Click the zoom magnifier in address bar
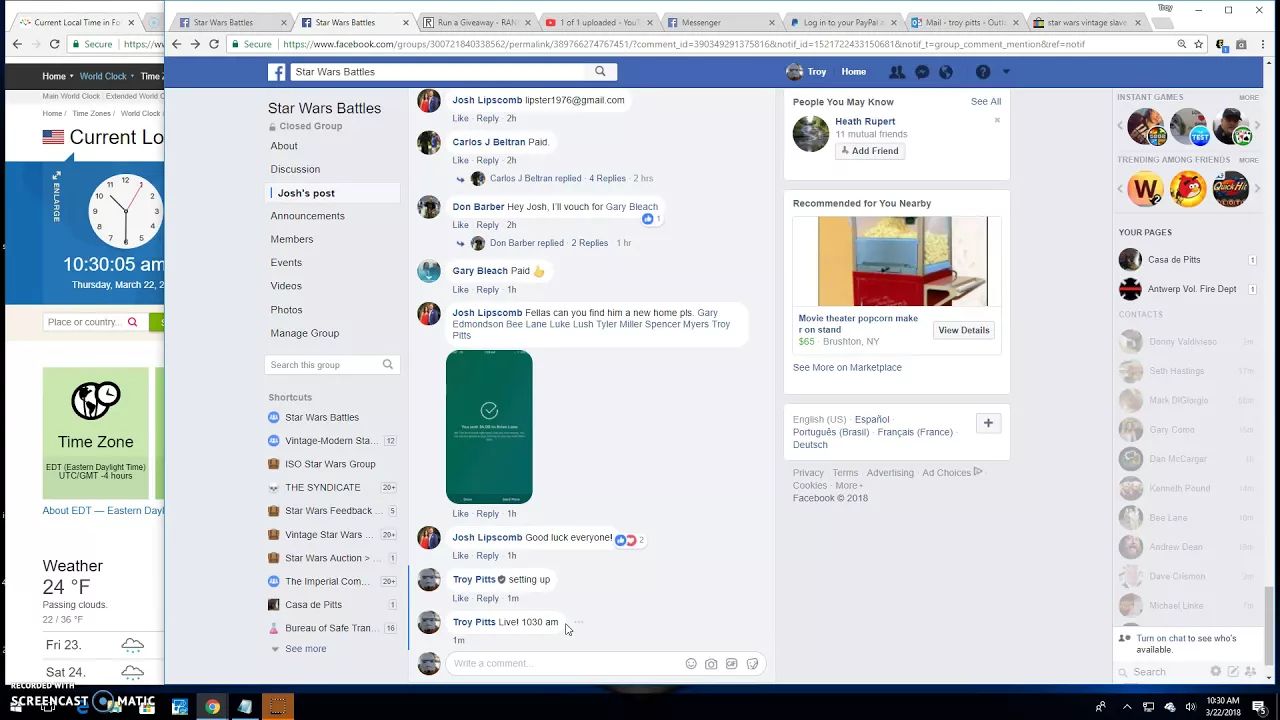The height and width of the screenshot is (720, 1280). pos(1182,44)
